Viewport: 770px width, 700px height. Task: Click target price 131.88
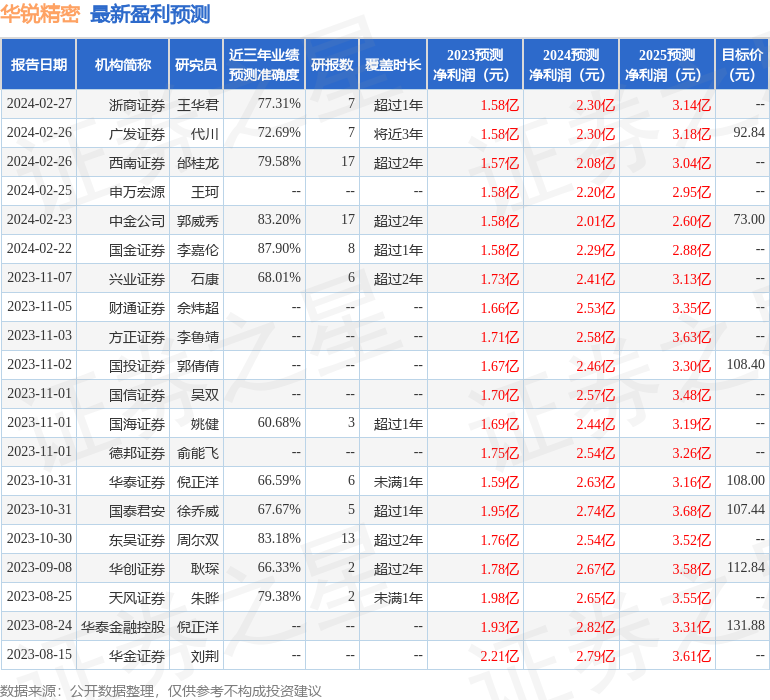tap(745, 625)
